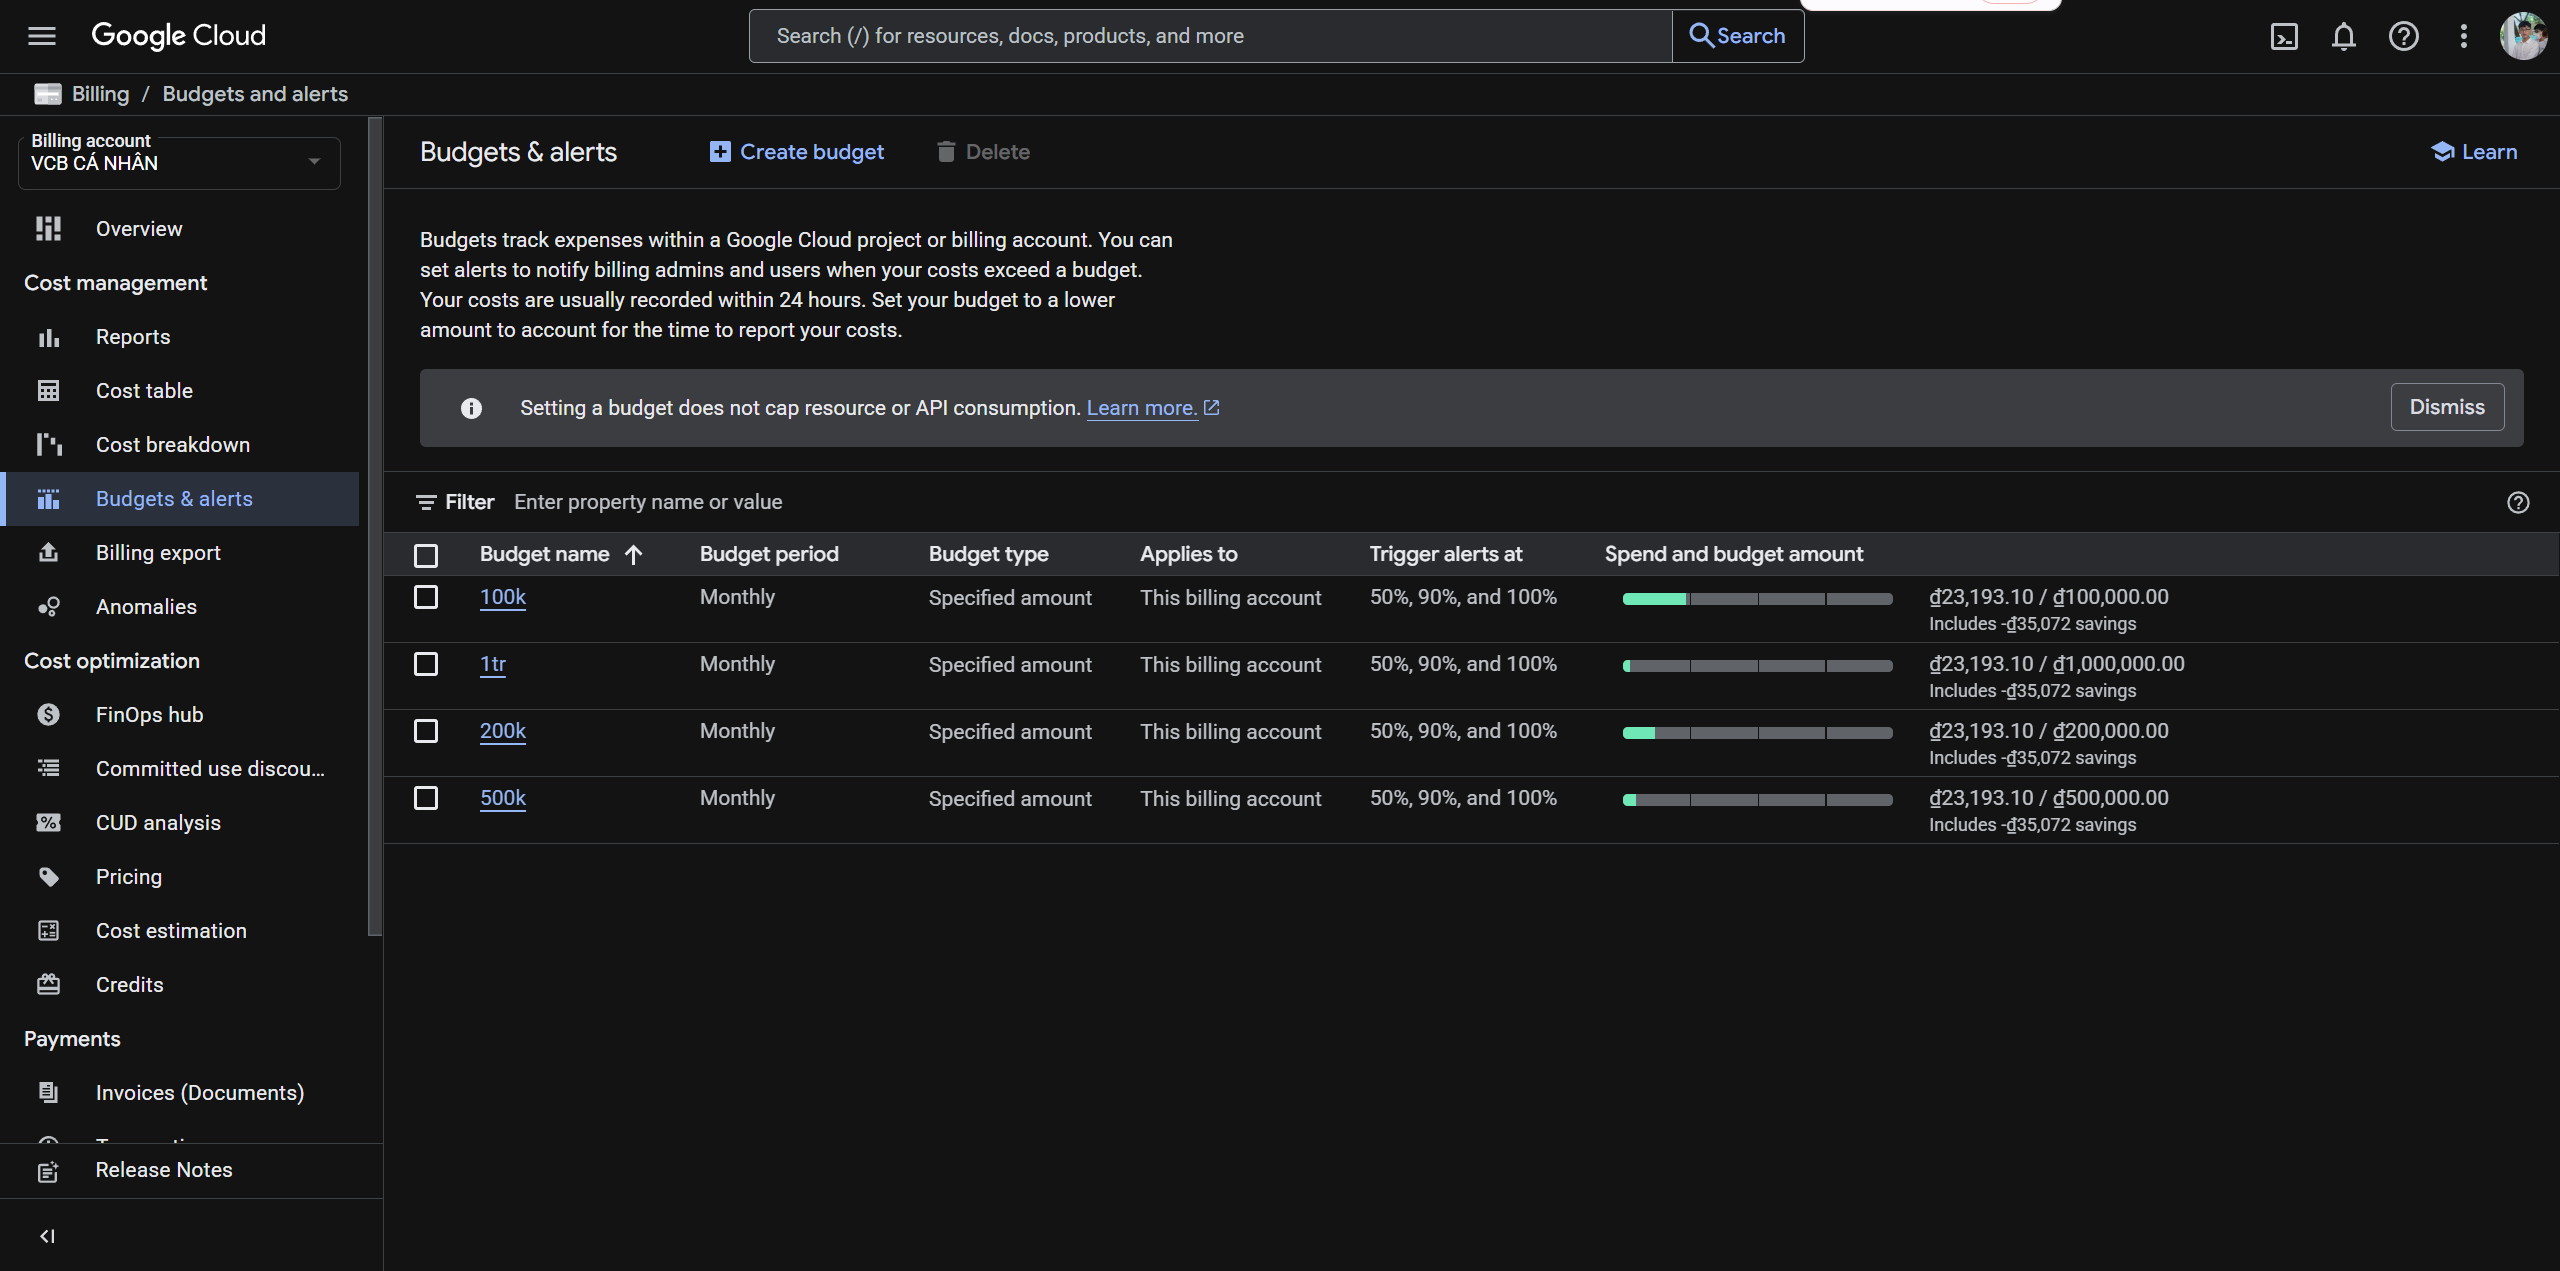Click the table help icon by filter
Screen dimensions: 2560x1271
(x=2518, y=503)
